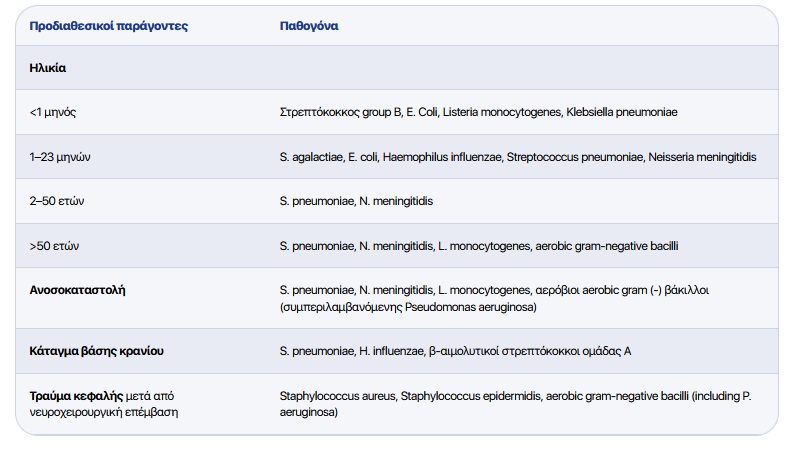The image size is (800, 458).
Task: Click the "2–50 ετών" age cell
Action: [57, 201]
